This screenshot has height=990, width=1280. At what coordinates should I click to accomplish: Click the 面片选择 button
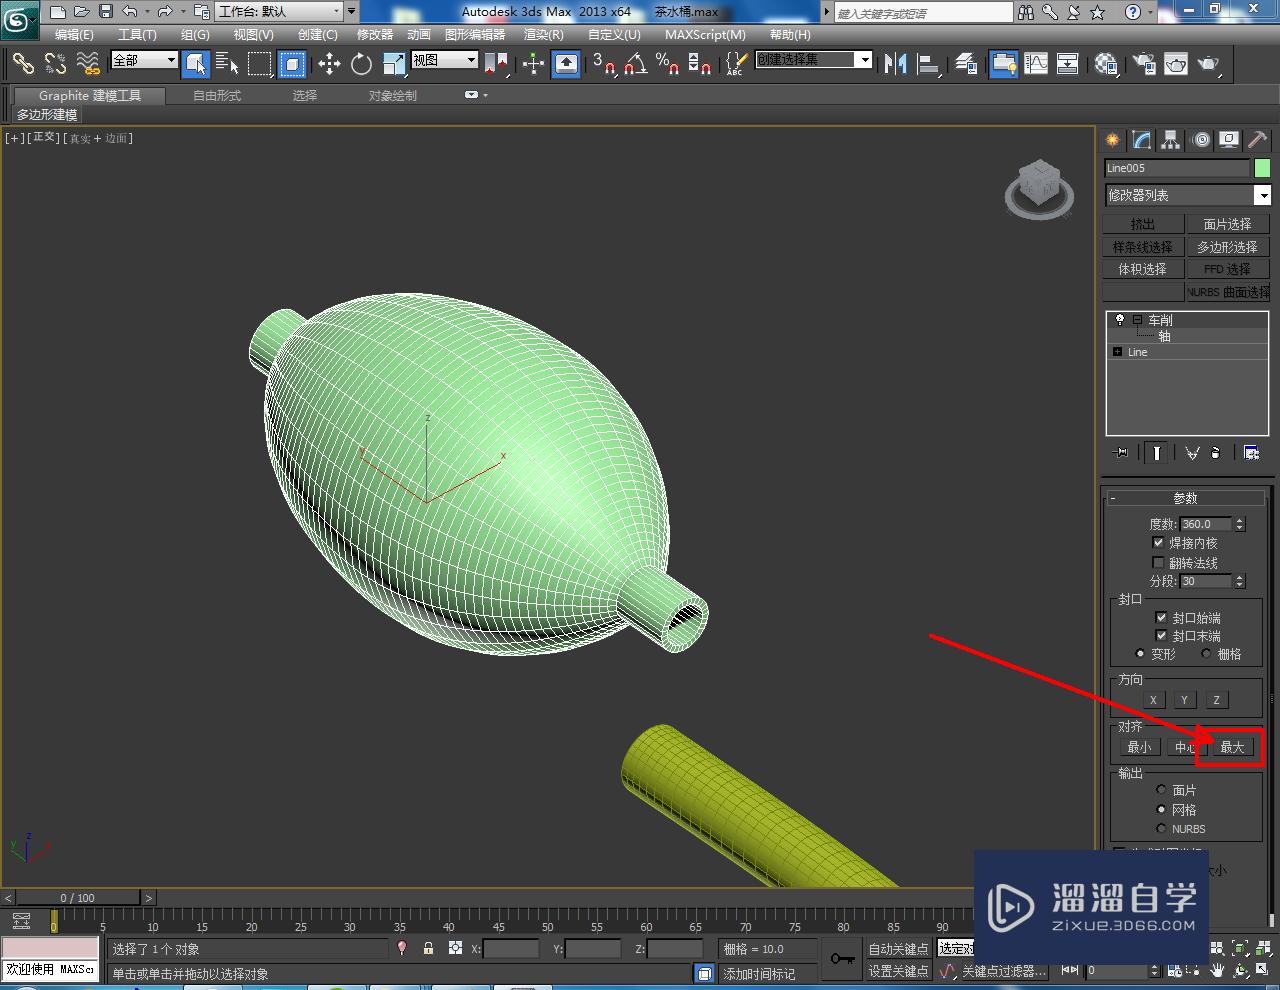tap(1227, 224)
